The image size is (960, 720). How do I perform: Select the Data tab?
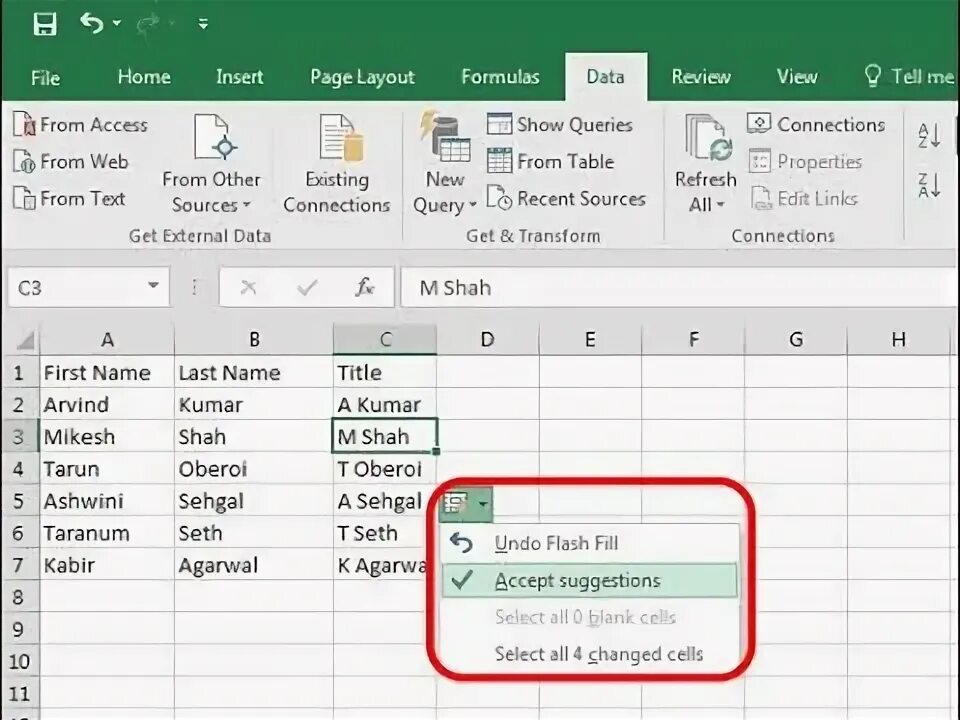[x=606, y=77]
